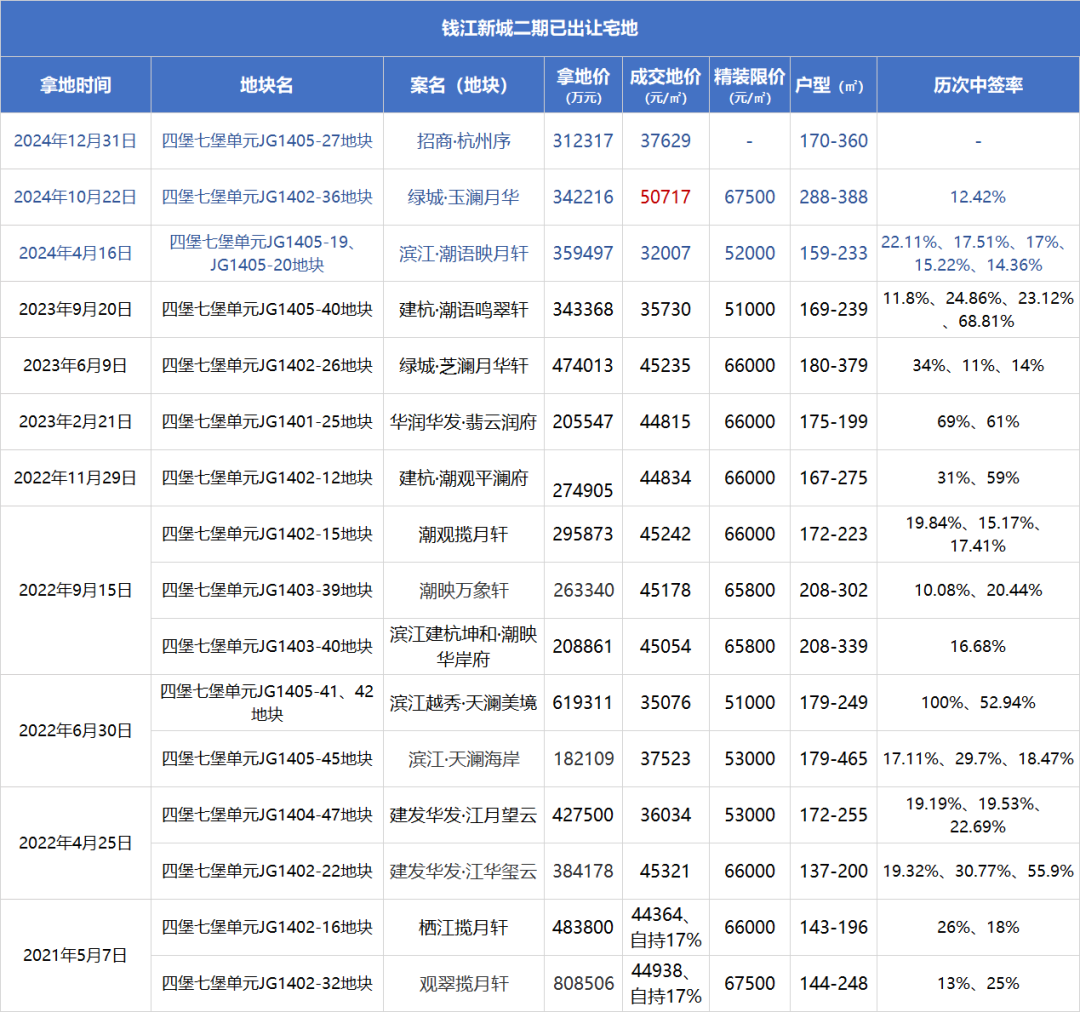Click the land price 312317
This screenshot has height=1012, width=1080.
tap(583, 141)
